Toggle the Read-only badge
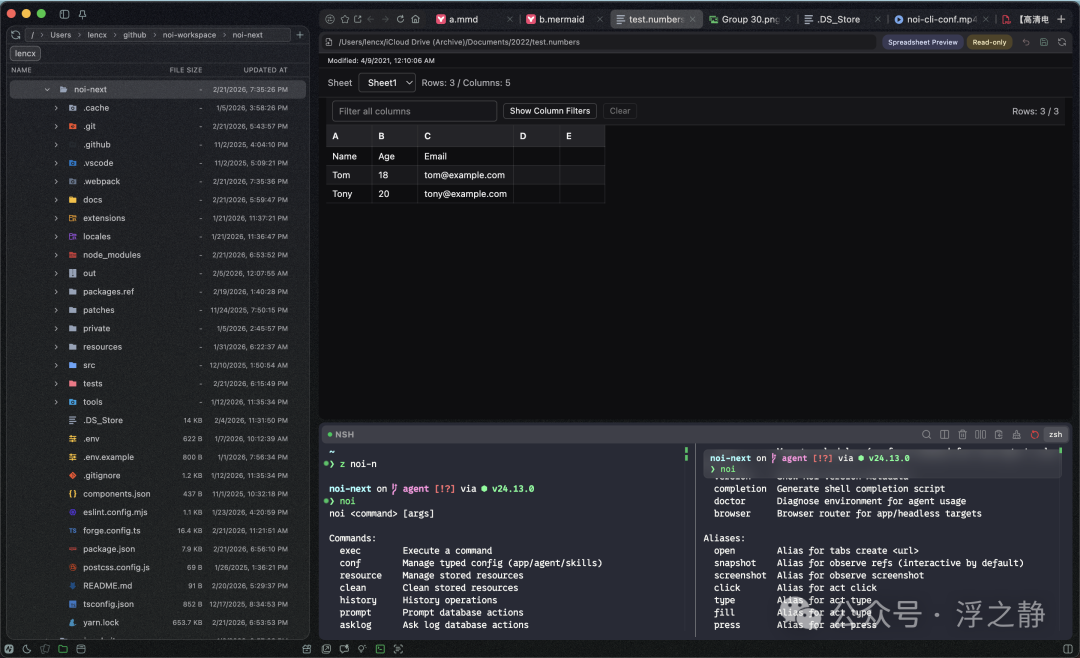 (989, 42)
